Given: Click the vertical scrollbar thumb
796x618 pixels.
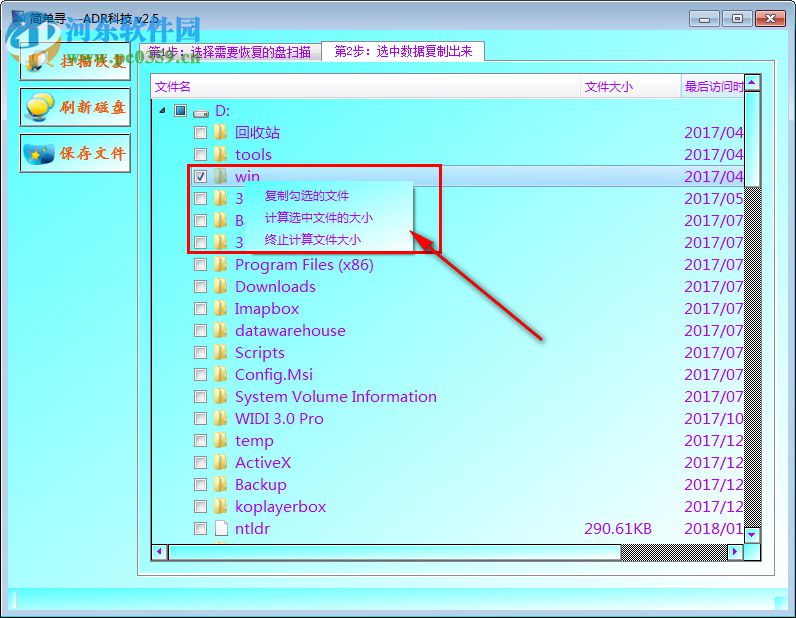Looking at the screenshot, I should click(752, 139).
